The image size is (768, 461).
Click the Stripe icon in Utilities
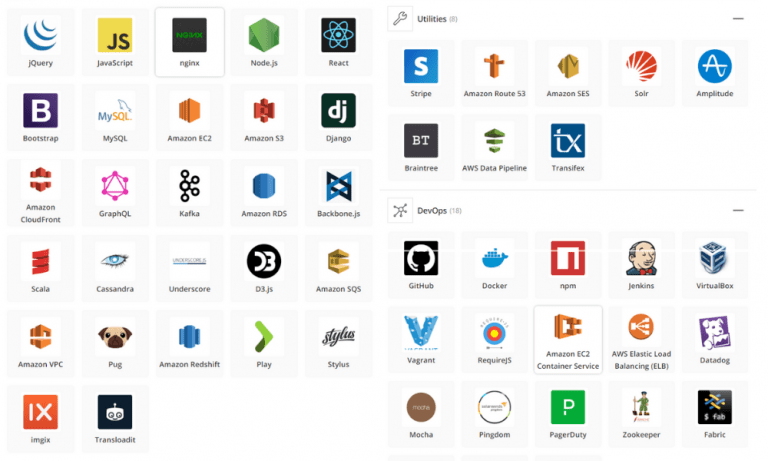[421, 66]
